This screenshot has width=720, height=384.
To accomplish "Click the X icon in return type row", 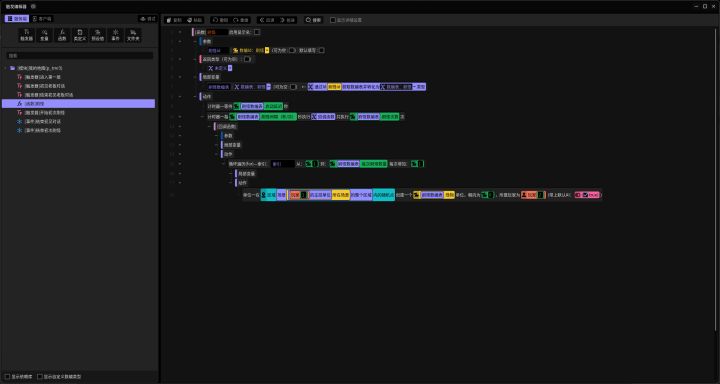I will [211, 68].
